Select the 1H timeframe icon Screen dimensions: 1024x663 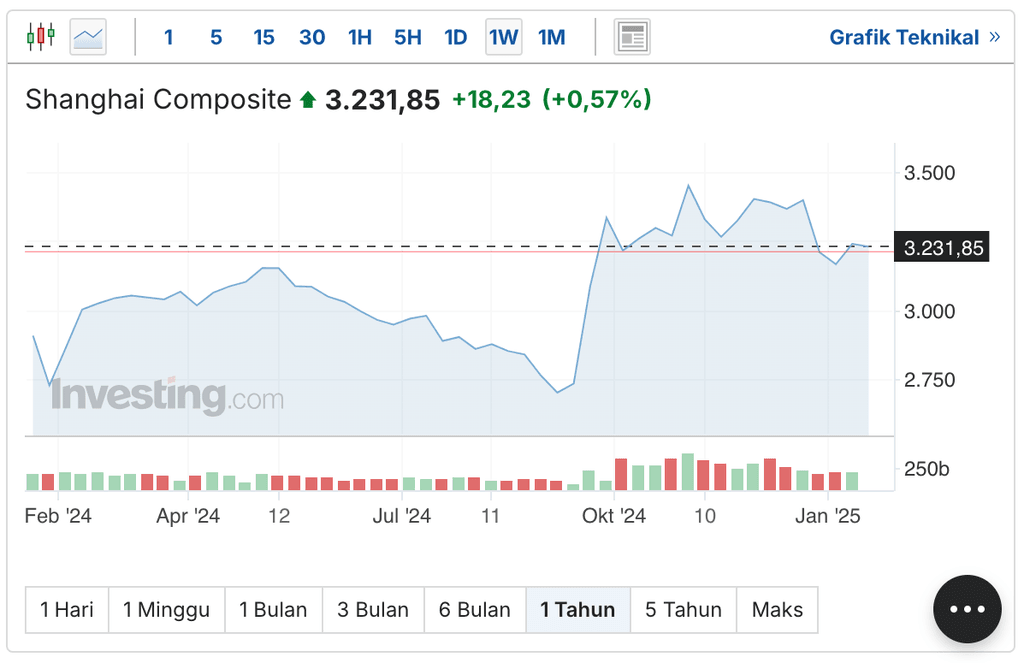coord(359,37)
